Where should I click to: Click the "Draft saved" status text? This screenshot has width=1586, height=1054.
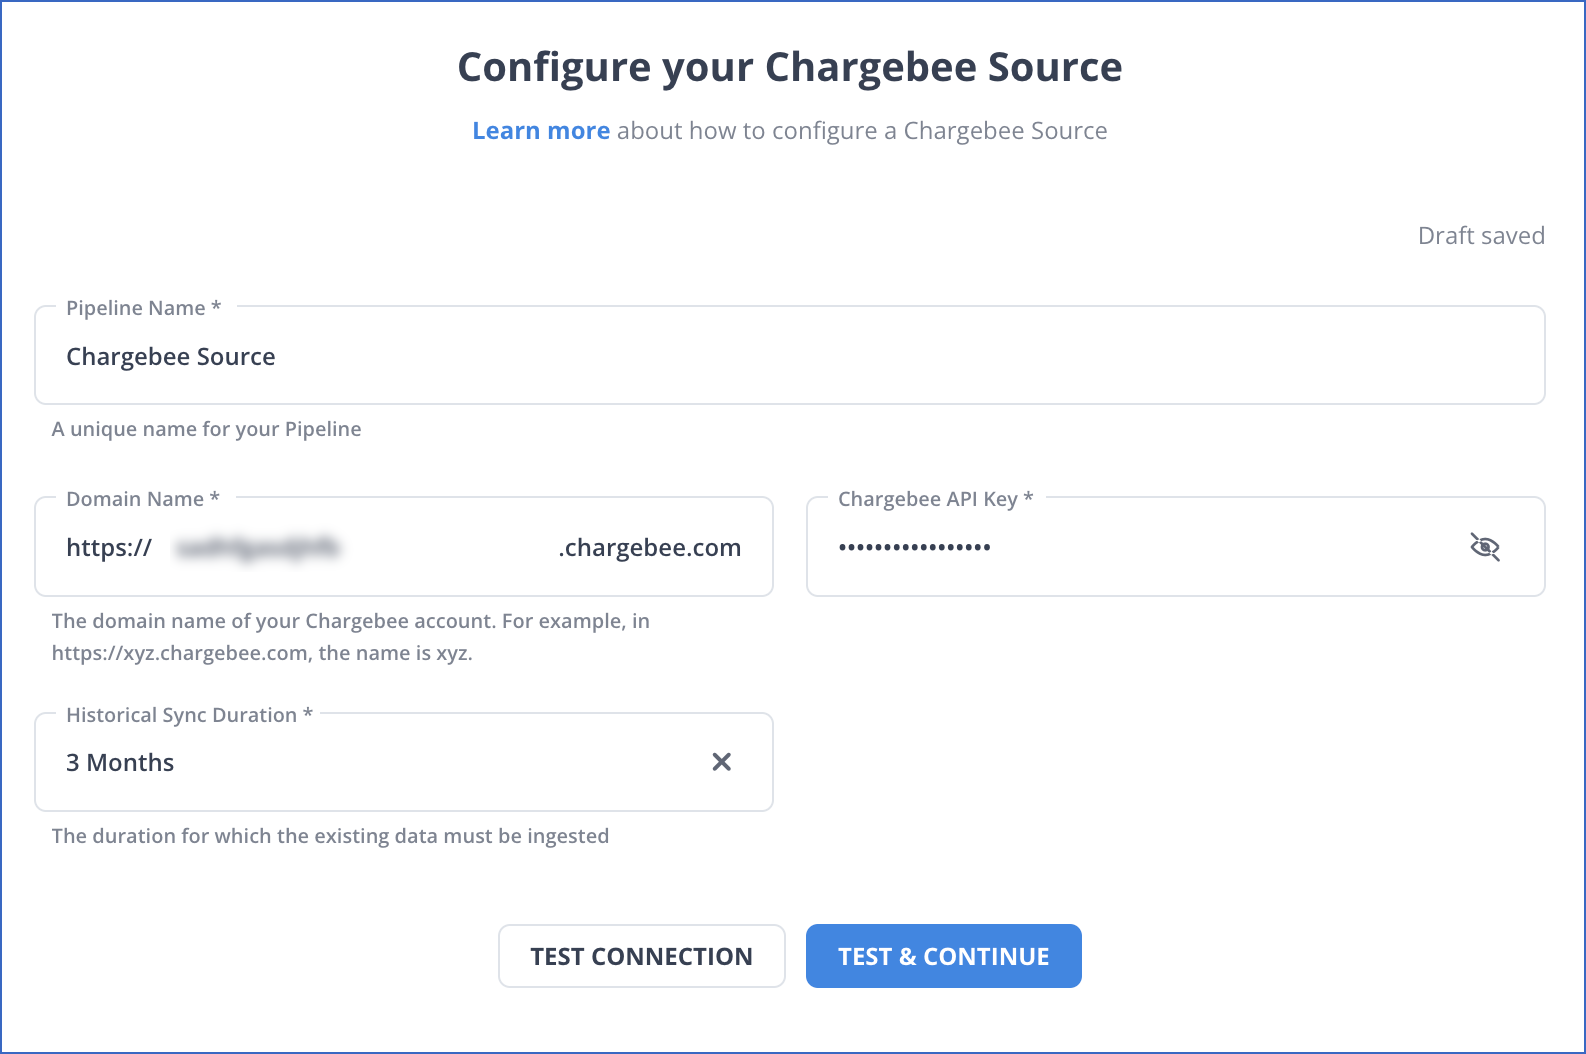point(1481,236)
